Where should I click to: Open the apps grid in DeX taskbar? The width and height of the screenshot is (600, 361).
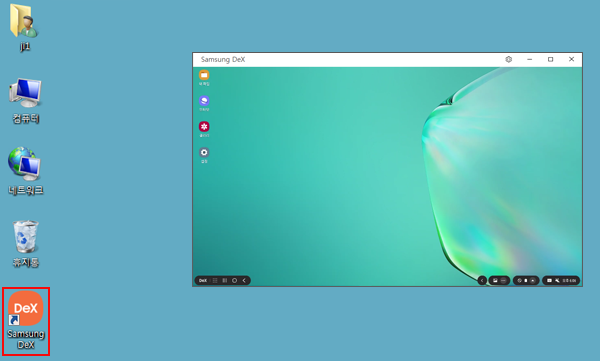[215, 281]
